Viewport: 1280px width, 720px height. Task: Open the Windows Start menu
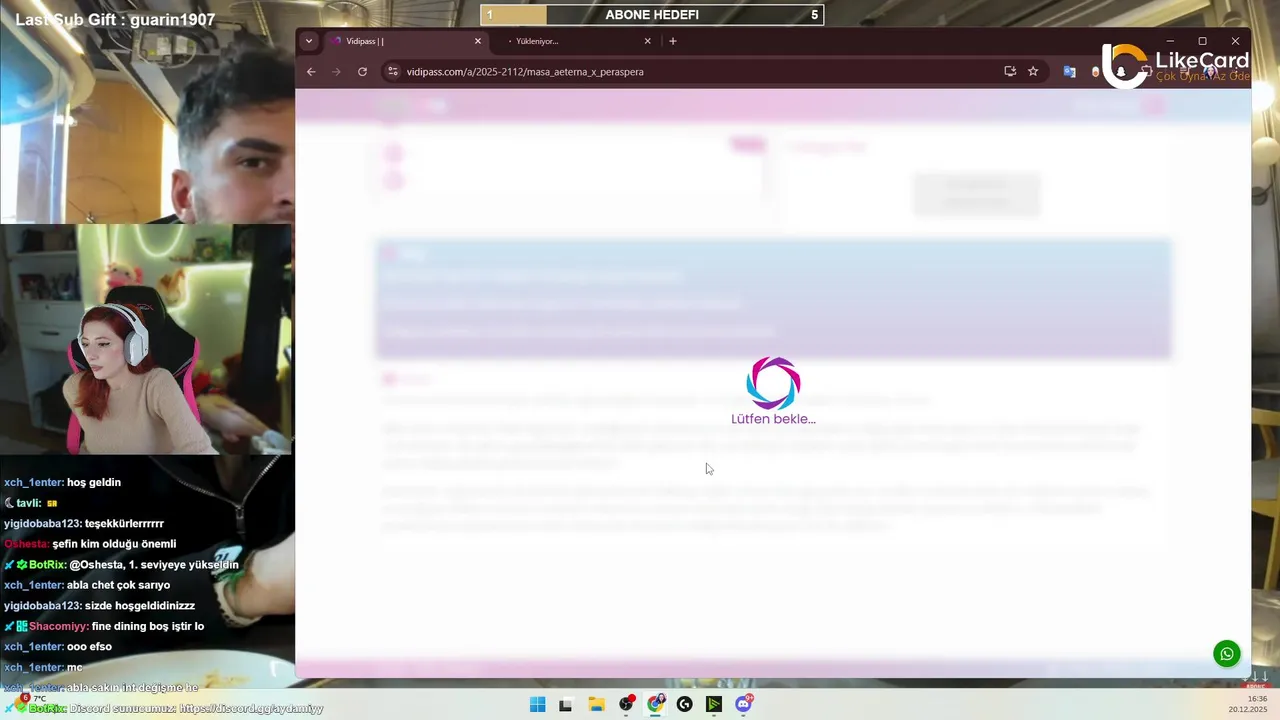[537, 704]
